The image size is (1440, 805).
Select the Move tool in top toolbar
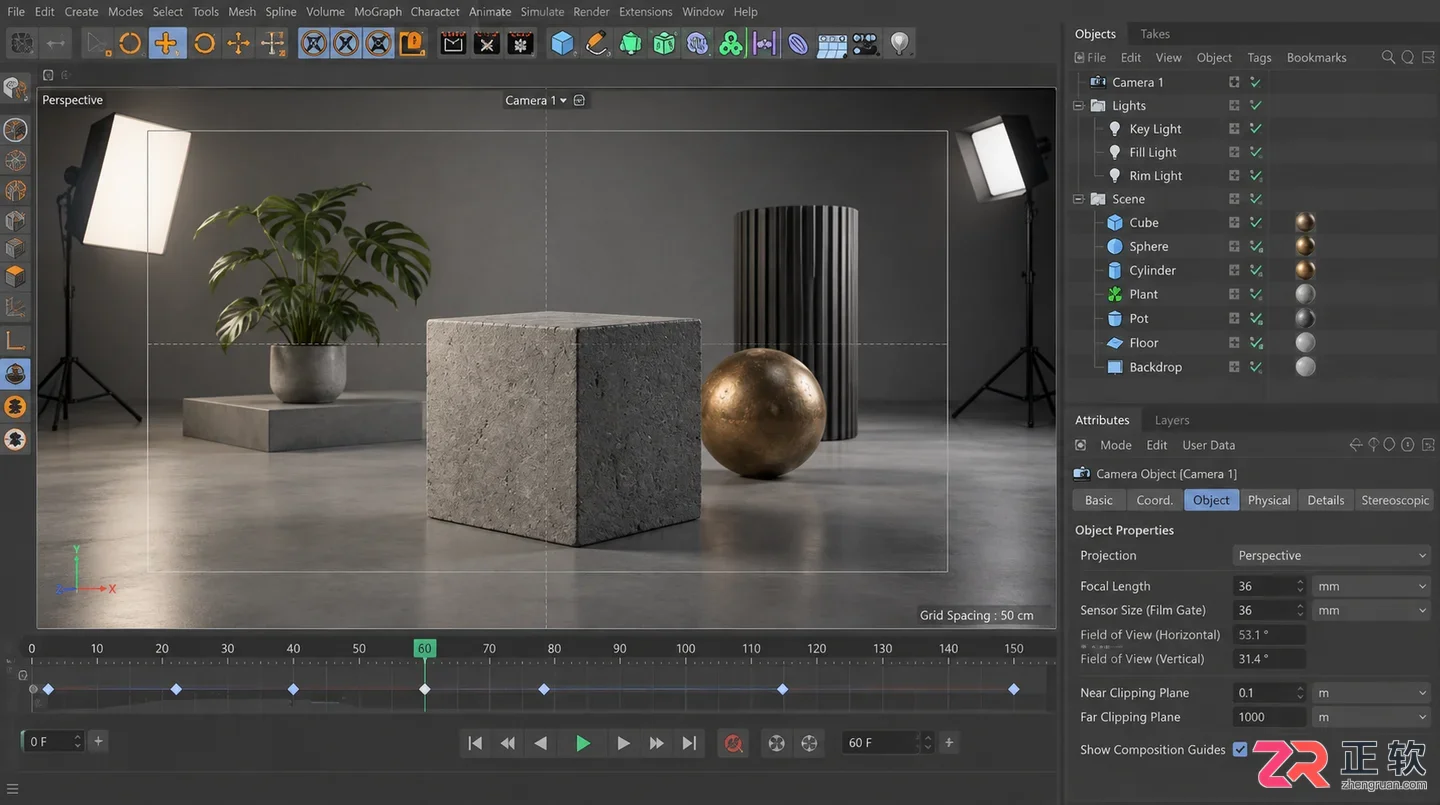(167, 43)
